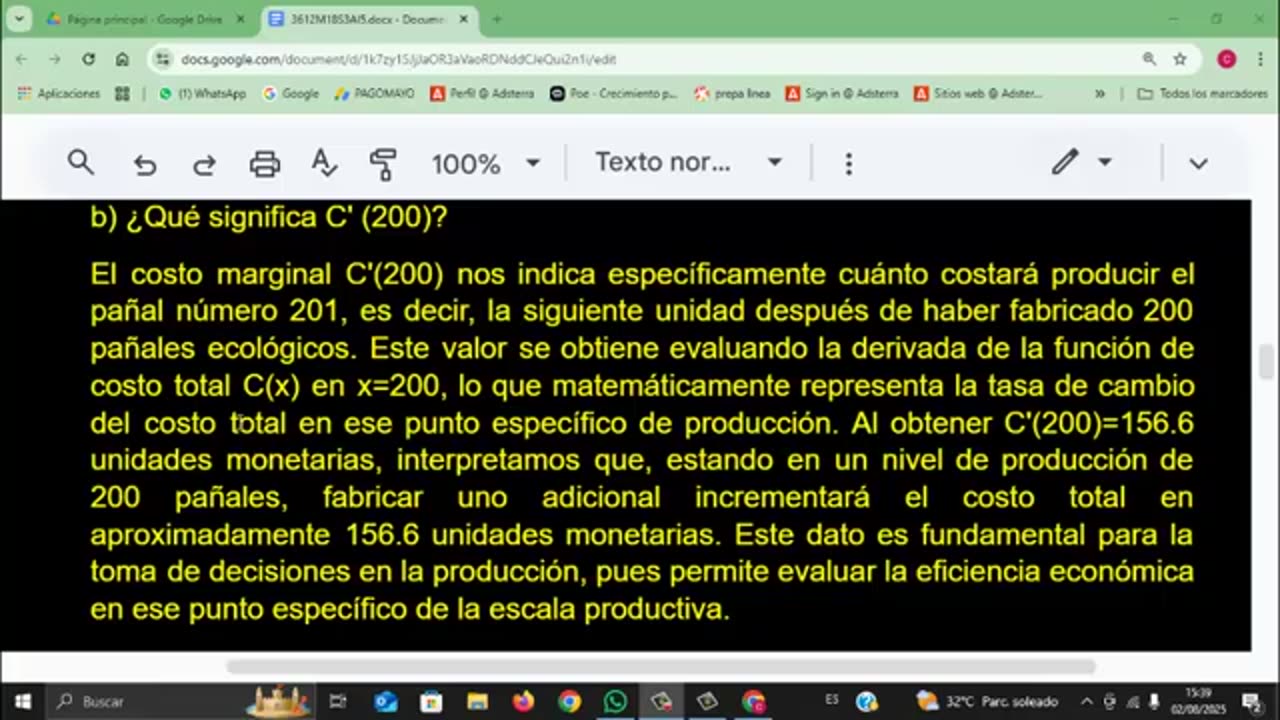Open the Sitios web @ Adsterra bookmark
Image resolution: width=1280 pixels, height=720 pixels.
coord(978,93)
